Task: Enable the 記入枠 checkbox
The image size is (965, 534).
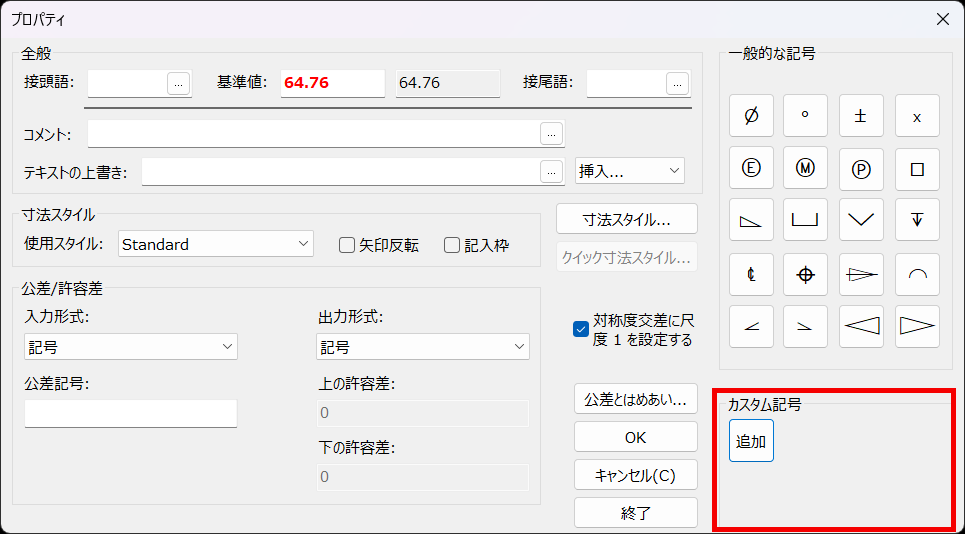Action: click(x=476, y=245)
